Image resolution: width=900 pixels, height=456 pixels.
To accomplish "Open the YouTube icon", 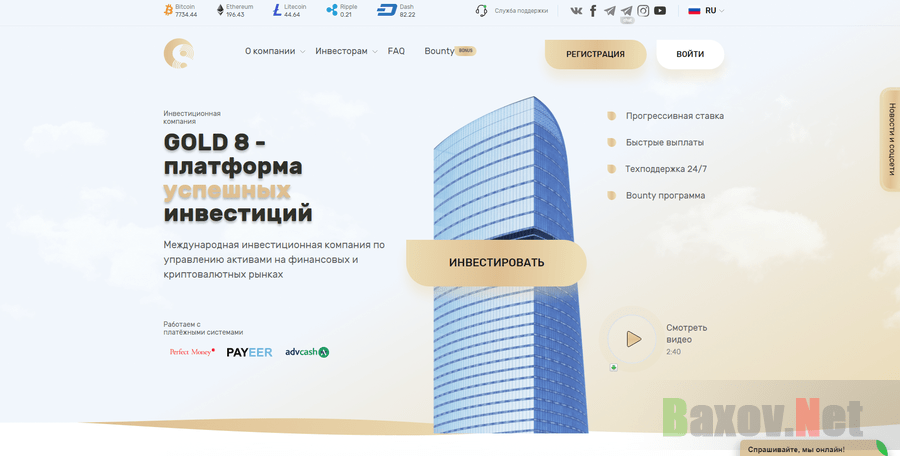I will [660, 11].
